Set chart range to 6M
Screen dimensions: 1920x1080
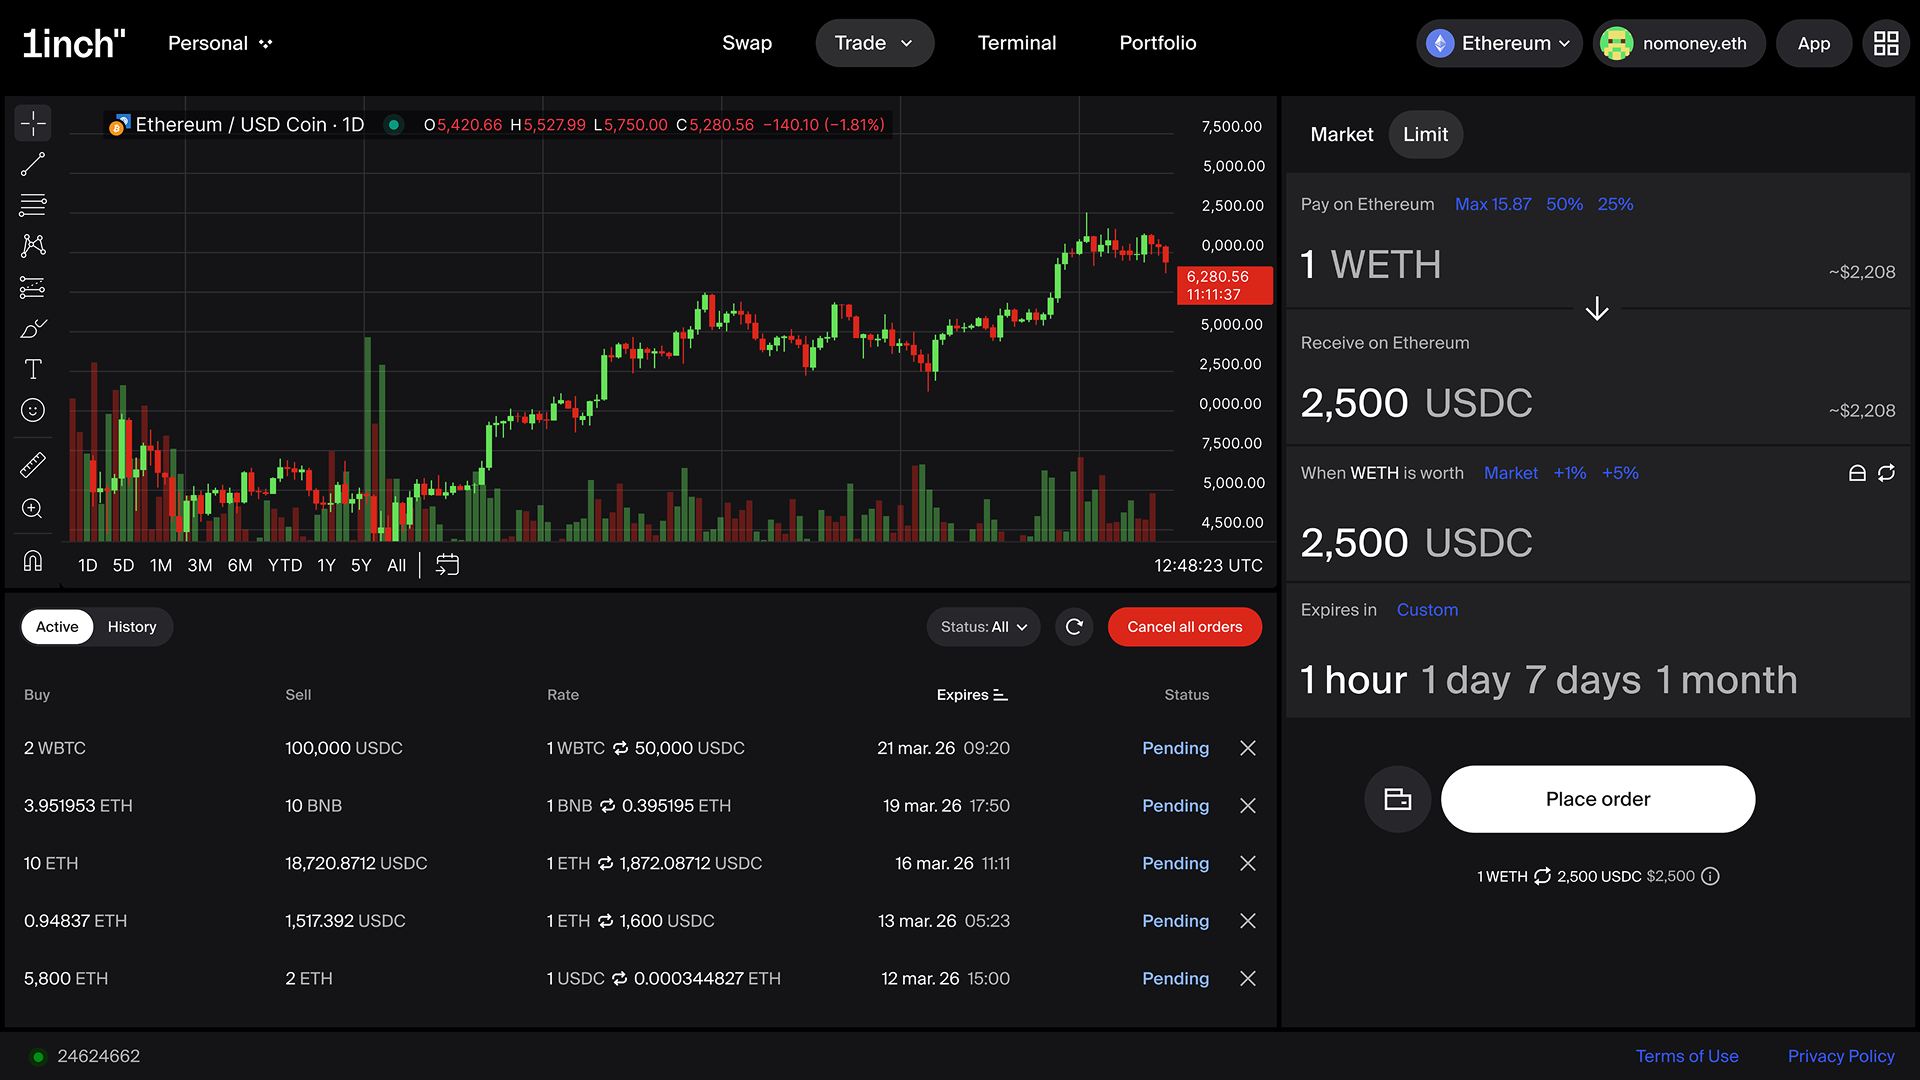click(240, 565)
